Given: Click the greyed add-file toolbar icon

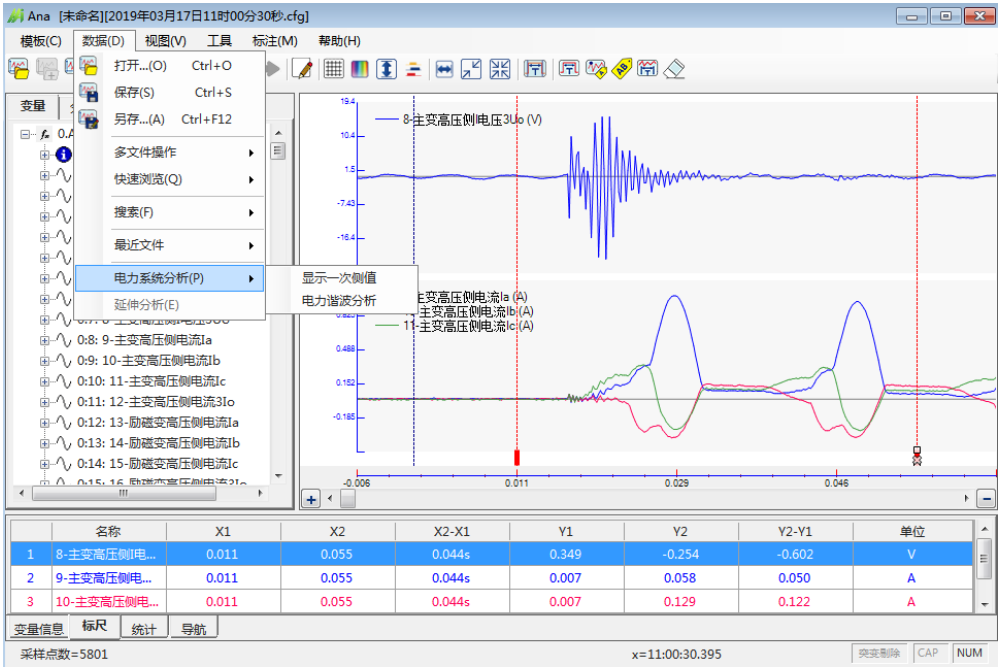Looking at the screenshot, I should pos(47,68).
